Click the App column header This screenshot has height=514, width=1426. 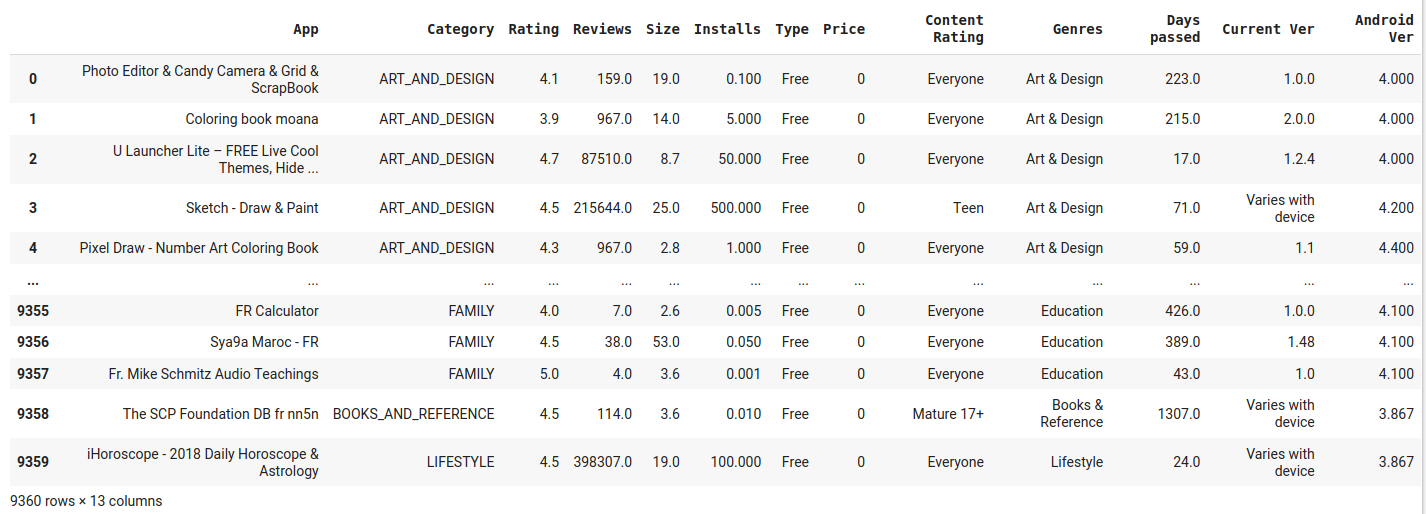(x=305, y=29)
